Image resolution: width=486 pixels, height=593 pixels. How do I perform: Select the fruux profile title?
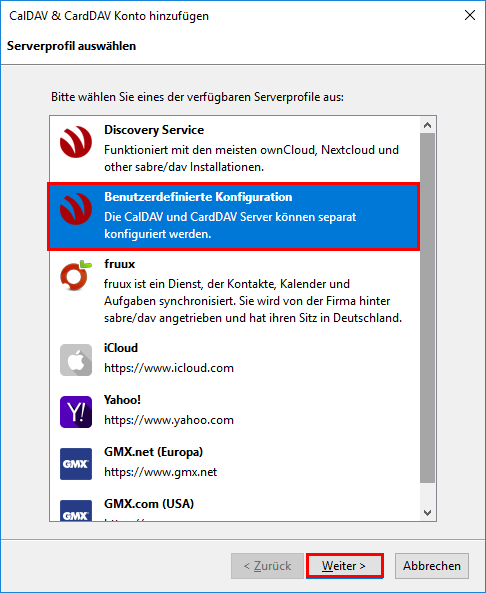click(x=120, y=264)
